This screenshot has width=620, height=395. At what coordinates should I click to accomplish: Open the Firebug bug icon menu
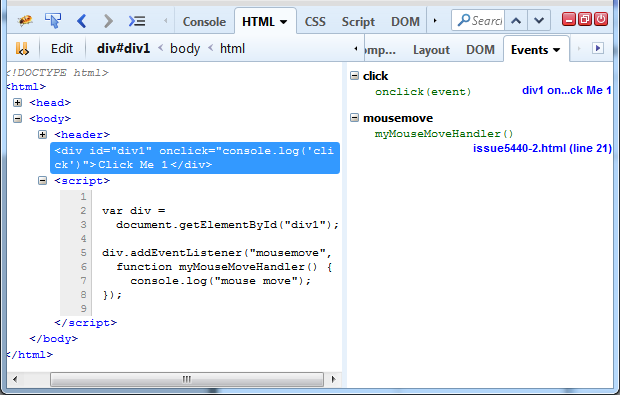pos(25,20)
